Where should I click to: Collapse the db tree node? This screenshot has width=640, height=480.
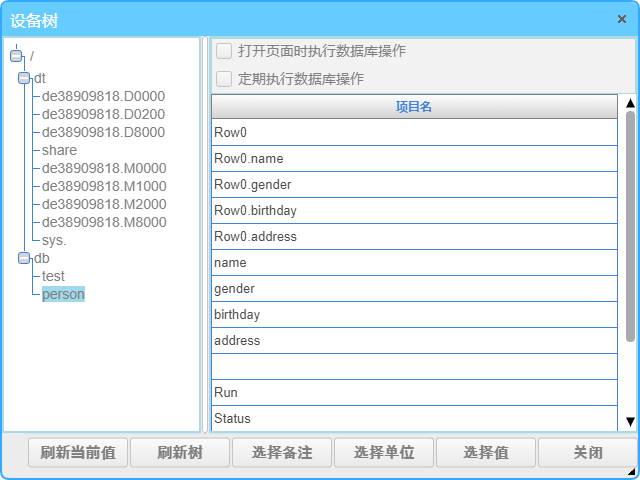pyautogui.click(x=24, y=258)
